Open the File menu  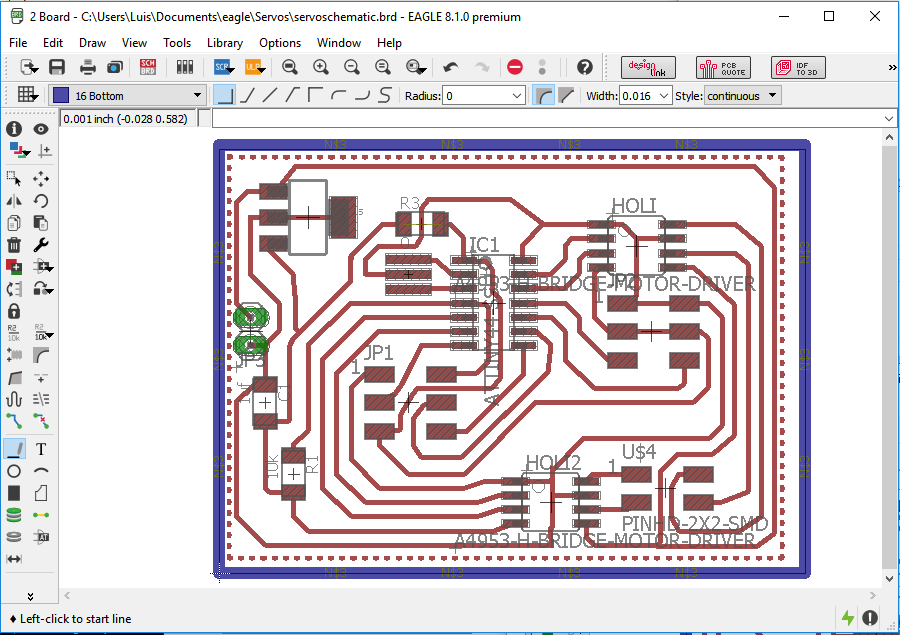pyautogui.click(x=18, y=43)
